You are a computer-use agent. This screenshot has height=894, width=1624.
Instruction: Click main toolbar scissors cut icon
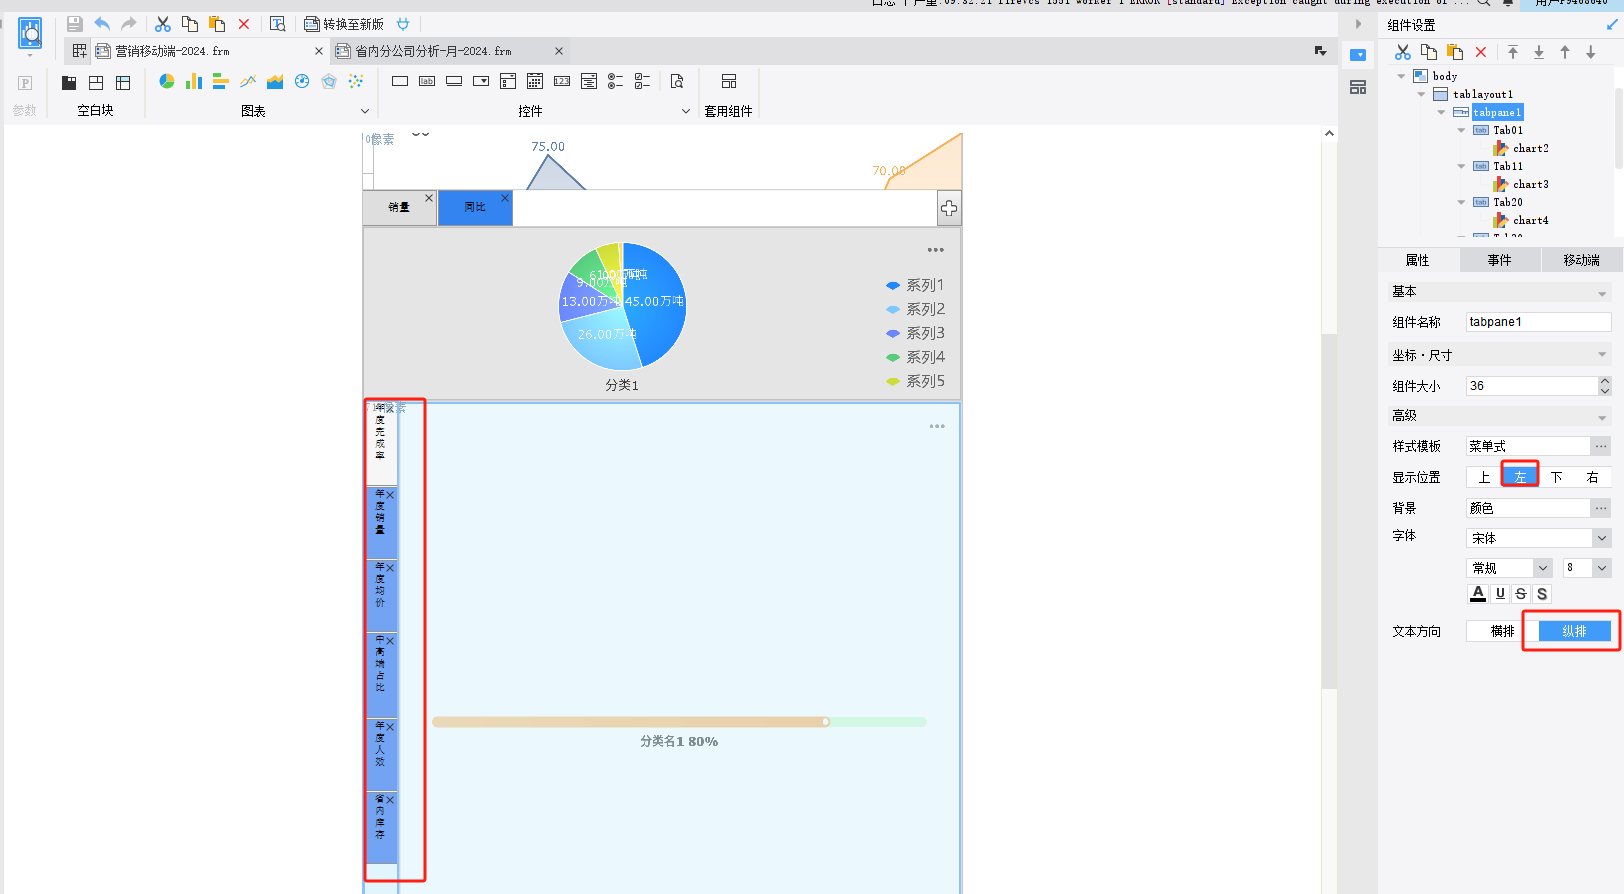(x=163, y=24)
